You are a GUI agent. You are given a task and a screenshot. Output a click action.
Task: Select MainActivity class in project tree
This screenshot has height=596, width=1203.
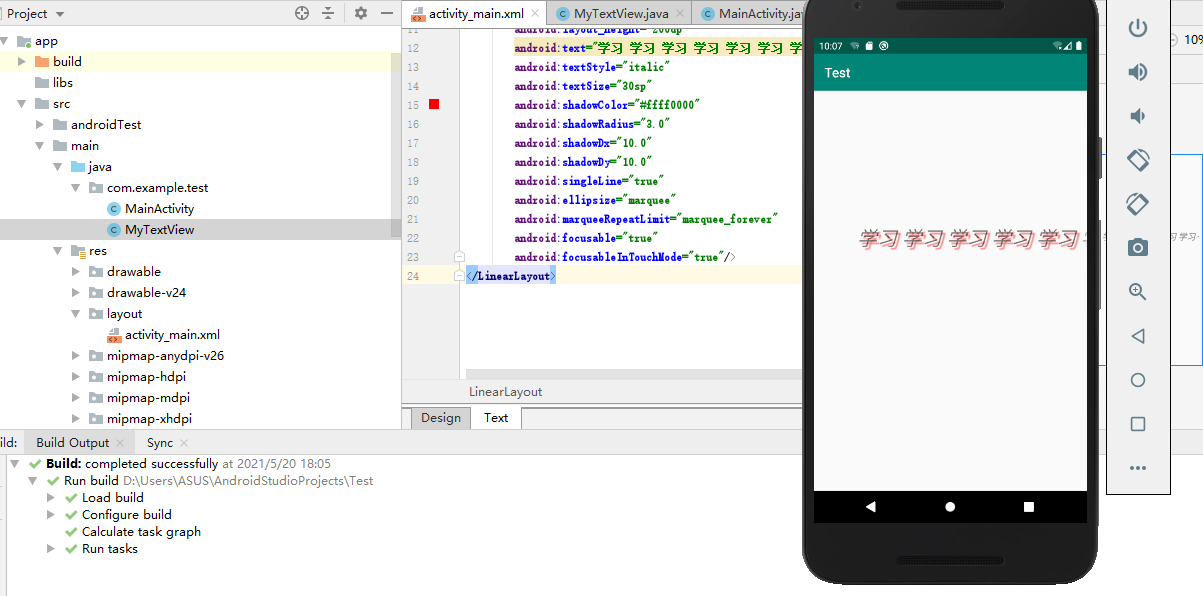[x=159, y=209]
